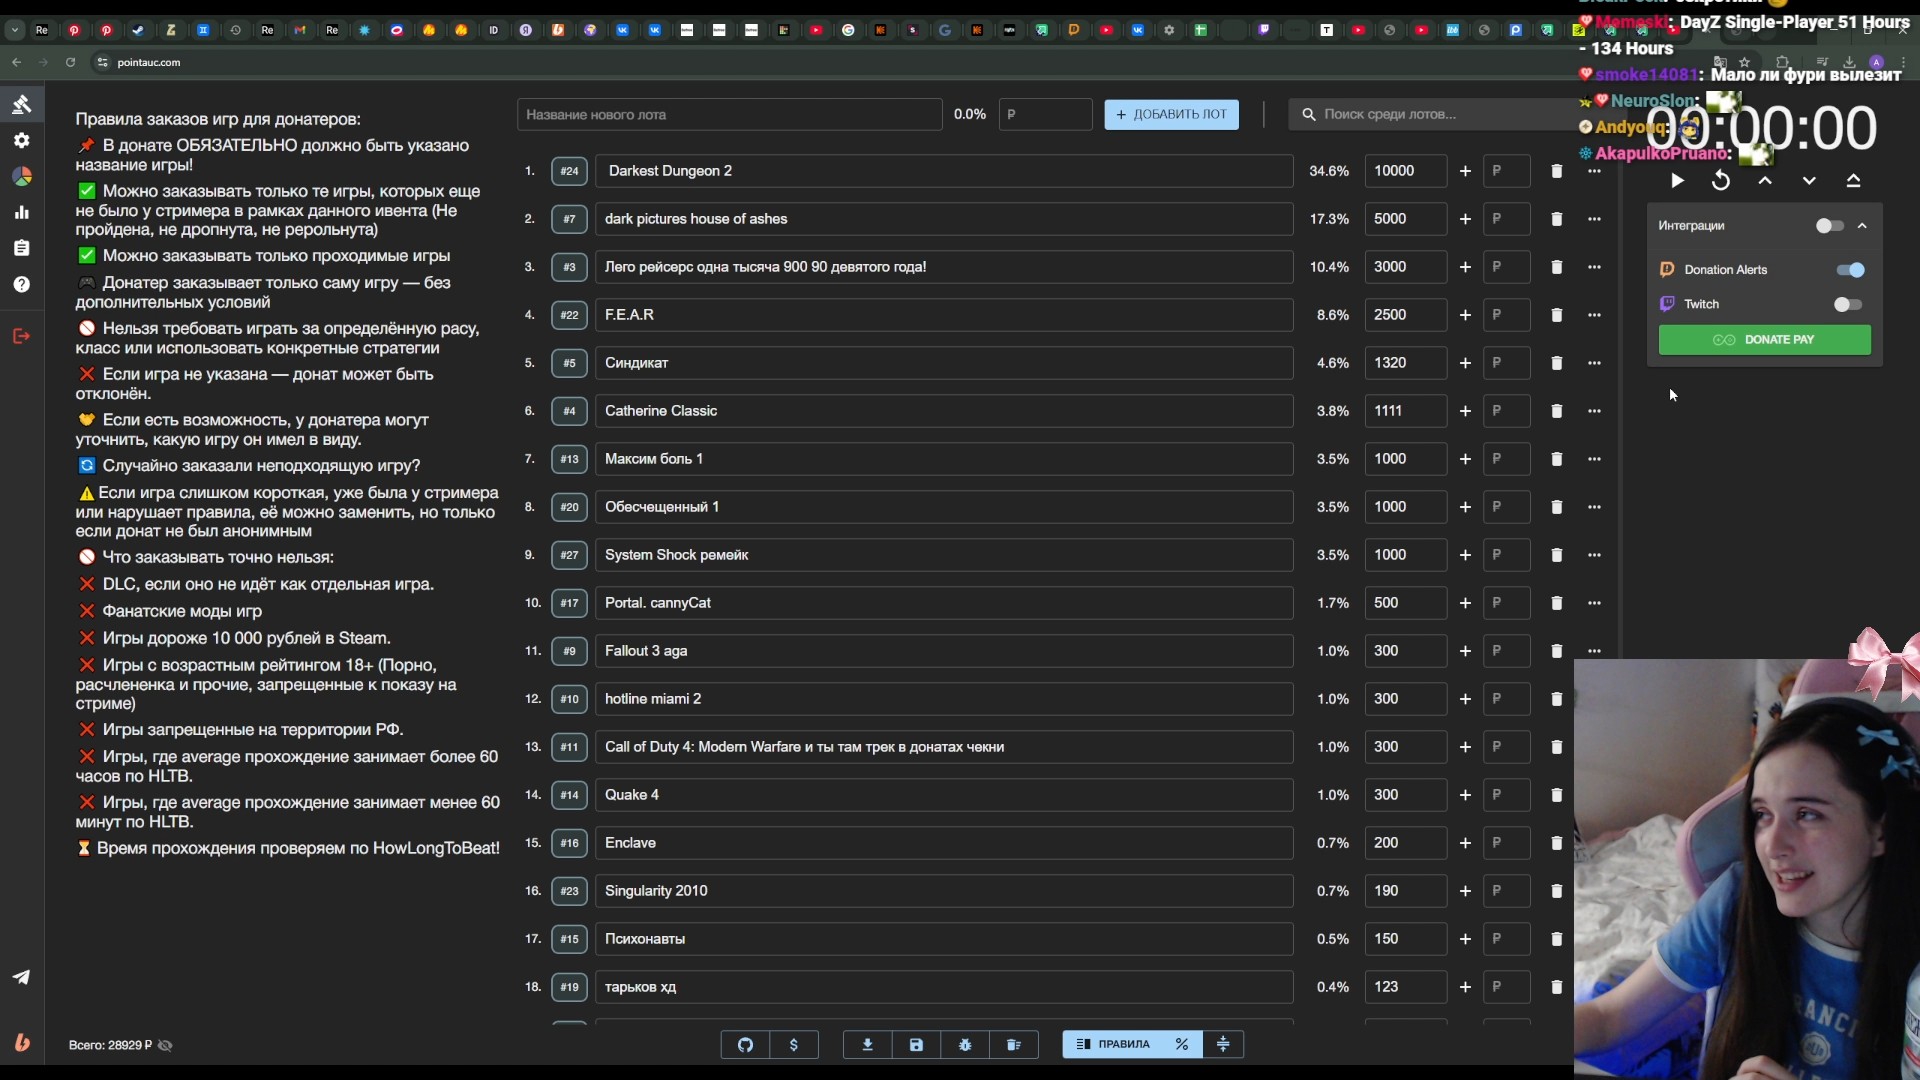This screenshot has width=1920, height=1080.
Task: Click plus button on F.E.A.R row
Action: point(1465,315)
